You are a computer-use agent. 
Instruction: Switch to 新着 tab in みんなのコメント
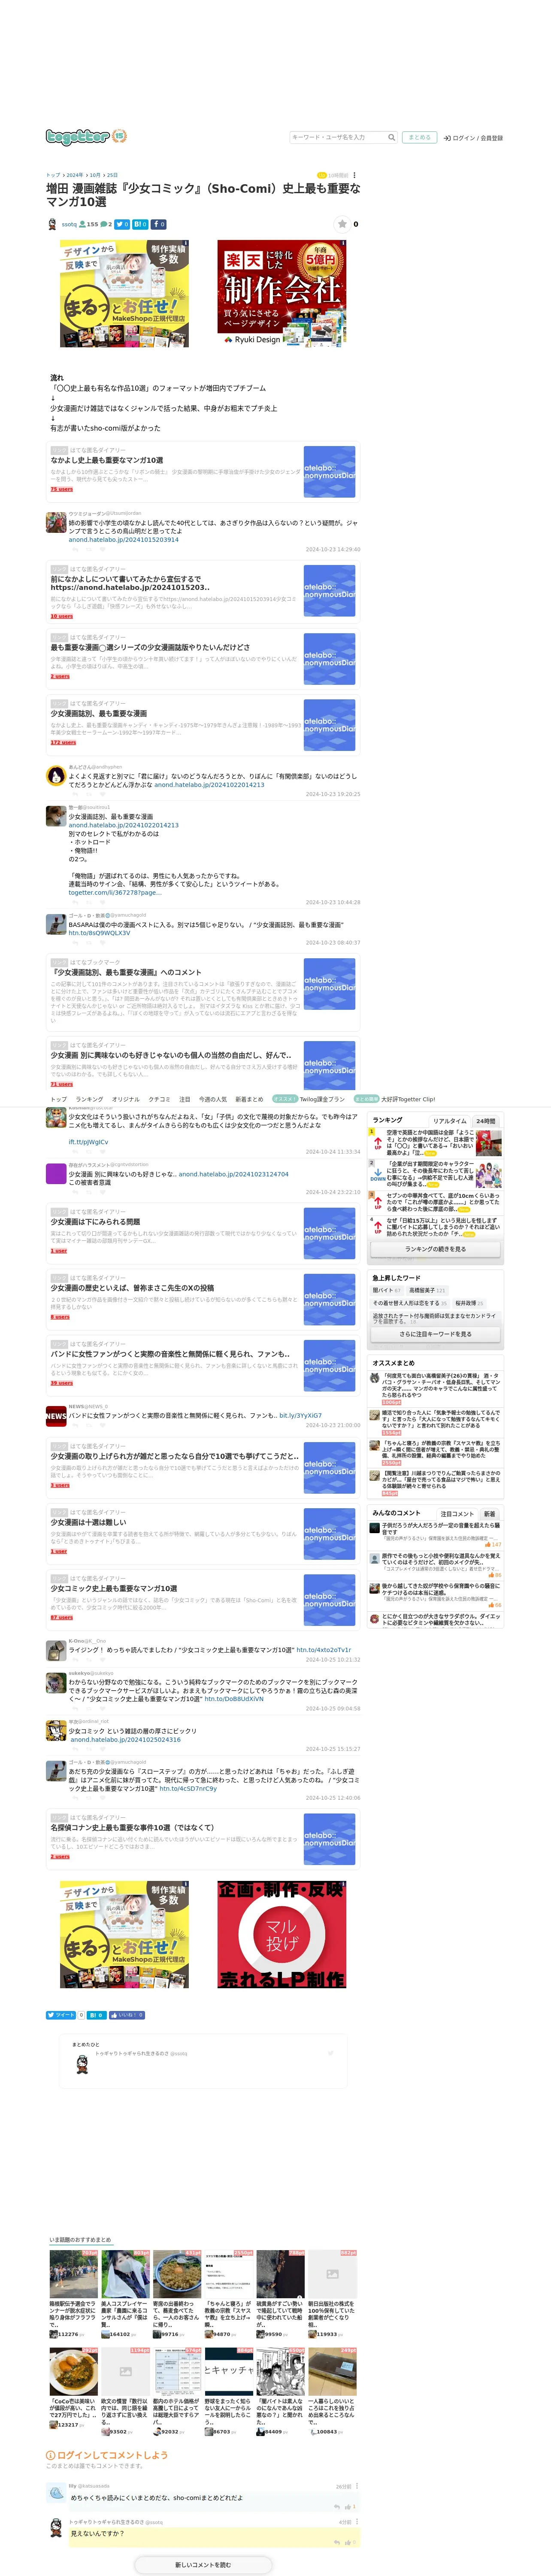click(489, 1514)
